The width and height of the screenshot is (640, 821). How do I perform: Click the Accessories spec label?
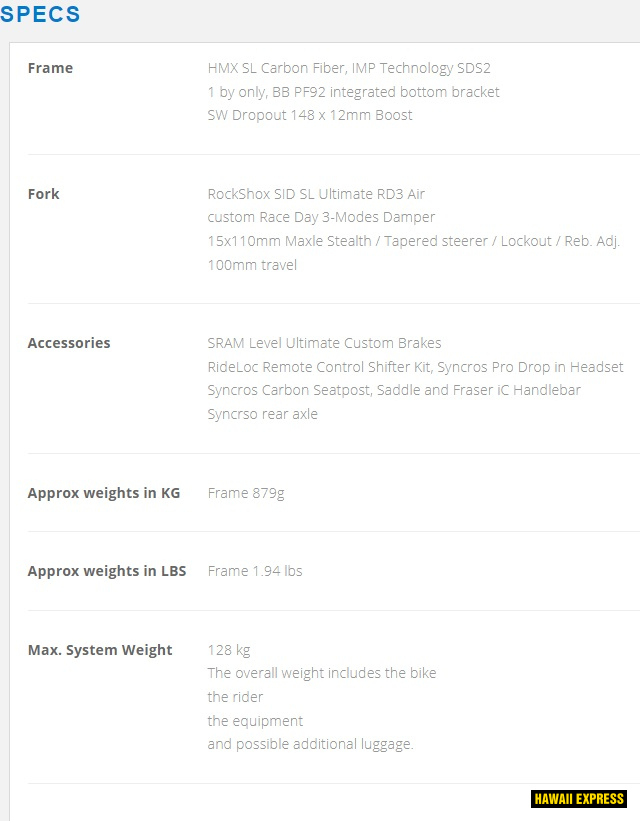coord(69,343)
